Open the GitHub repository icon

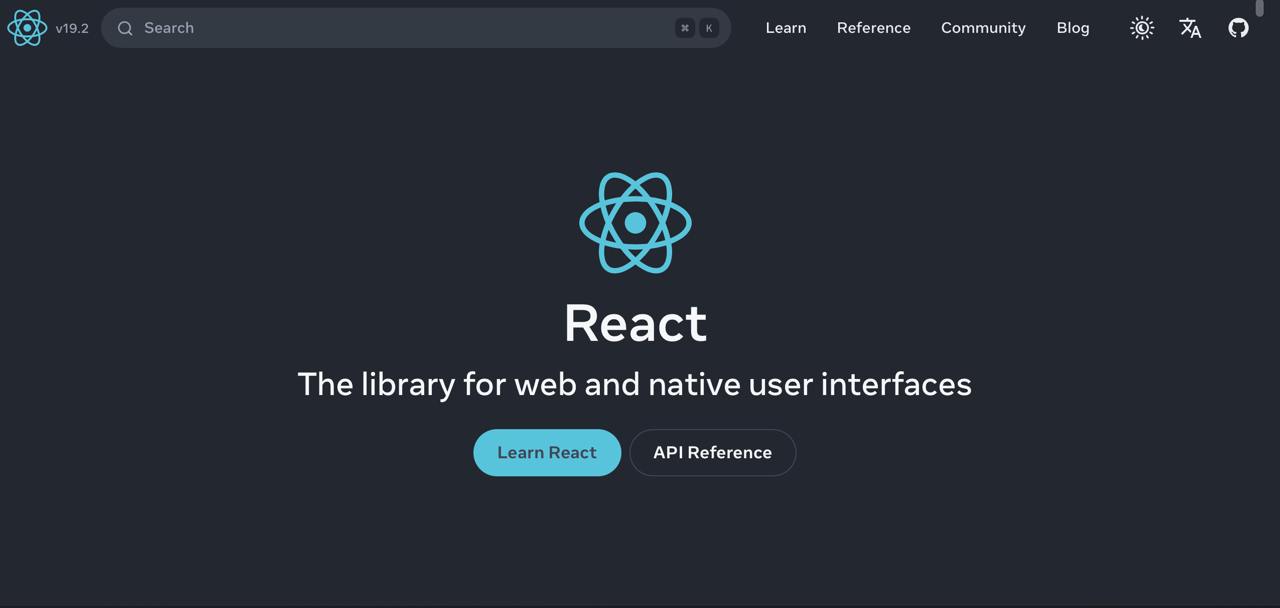1239,28
